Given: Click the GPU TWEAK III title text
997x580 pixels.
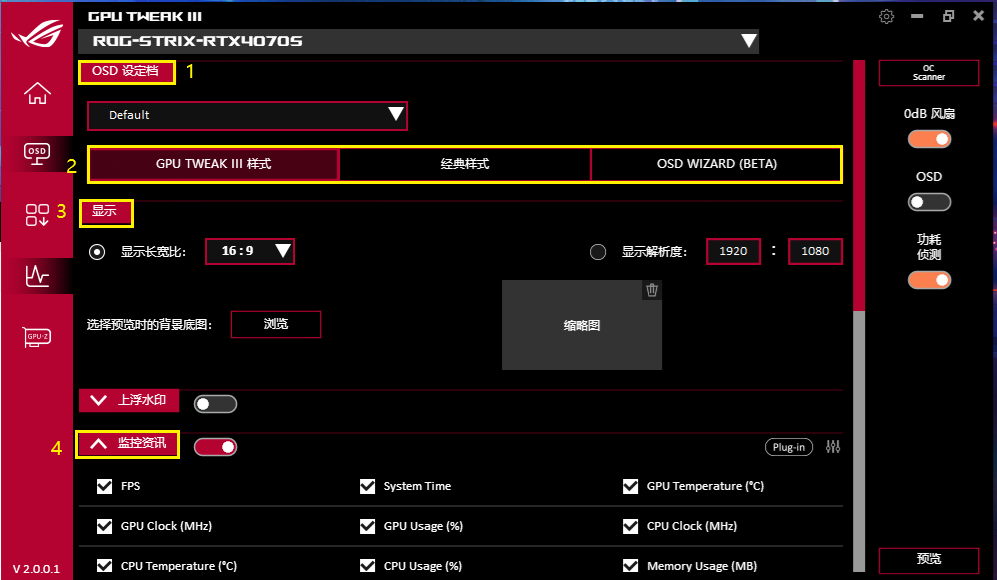Looking at the screenshot, I should pos(145,17).
